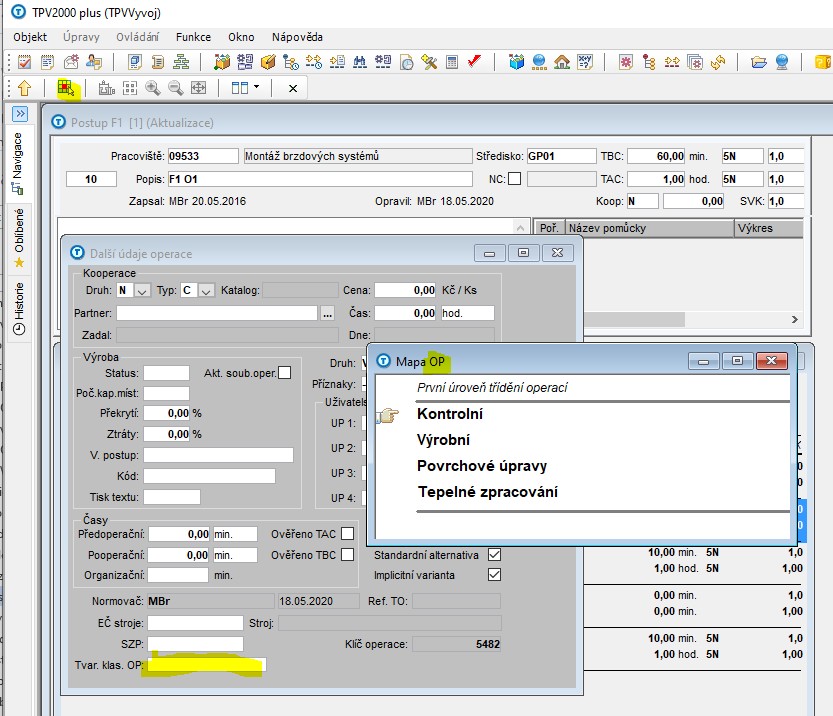Click the yellow up arrow toolbar icon
This screenshot has width=833, height=716.
pos(24,88)
